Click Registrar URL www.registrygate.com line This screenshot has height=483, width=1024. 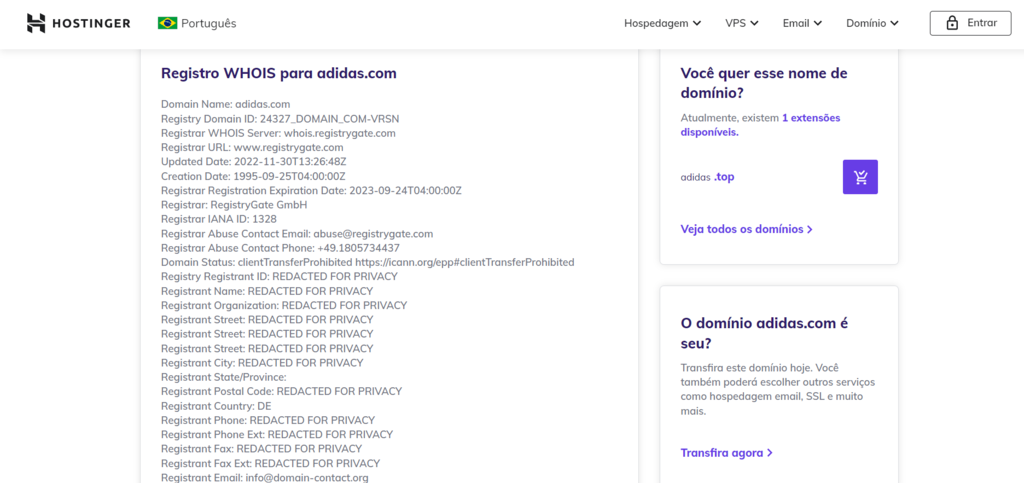pyautogui.click(x=252, y=147)
